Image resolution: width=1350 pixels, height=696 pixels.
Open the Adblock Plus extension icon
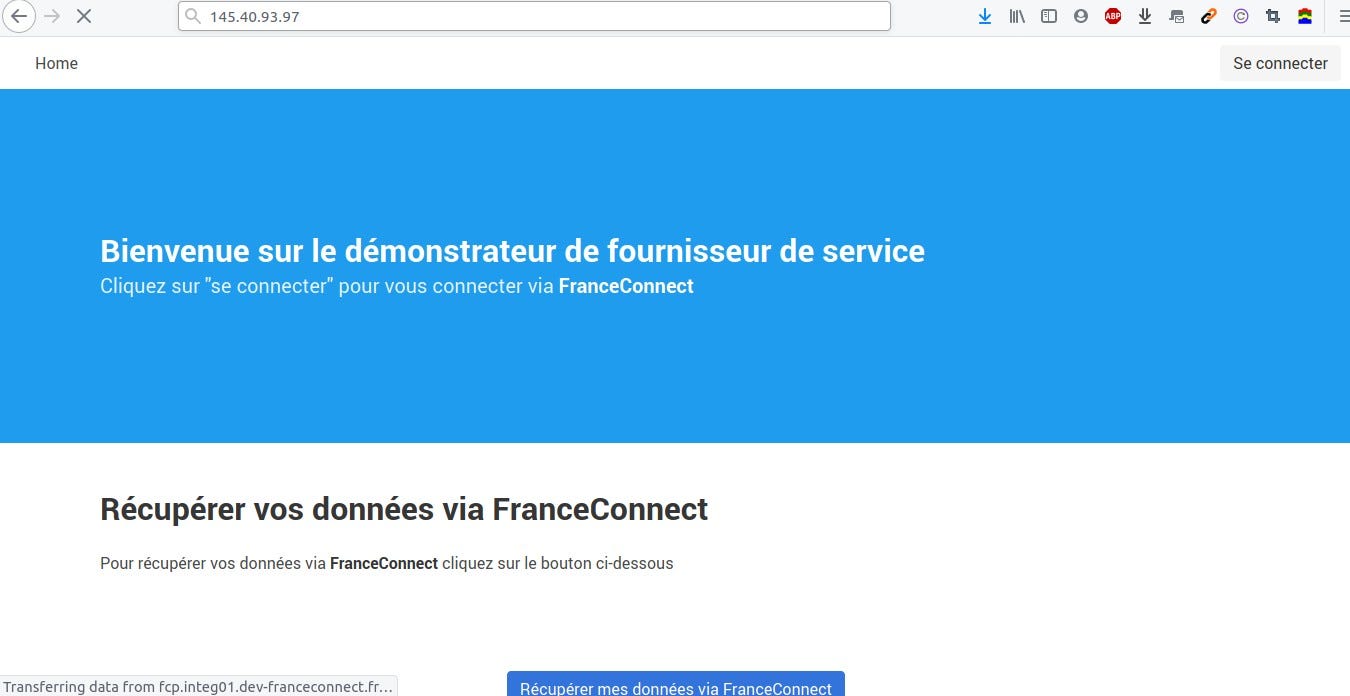(x=1113, y=16)
